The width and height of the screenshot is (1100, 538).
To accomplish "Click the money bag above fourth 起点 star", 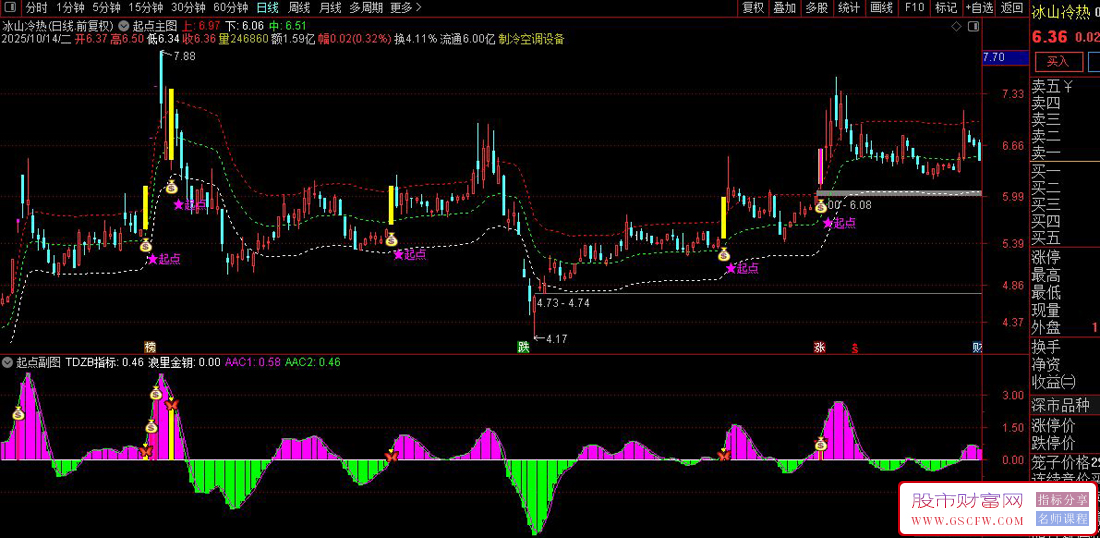I will tap(724, 255).
